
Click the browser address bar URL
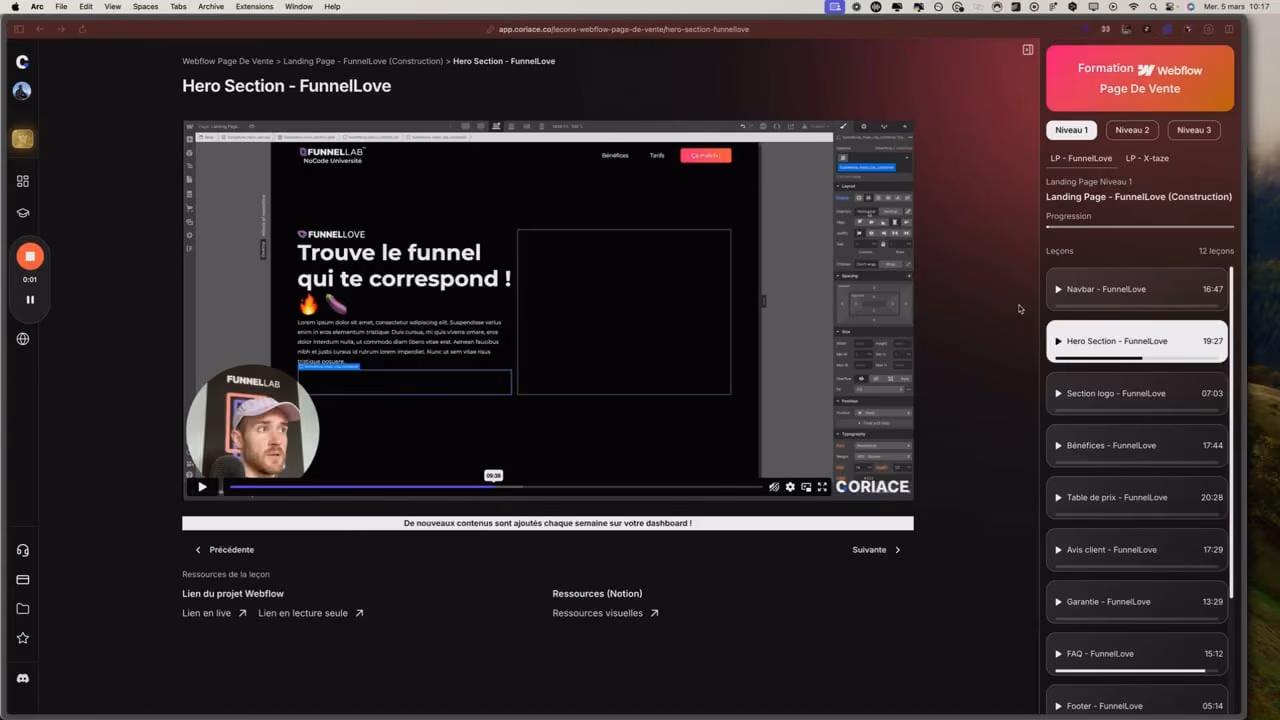point(623,29)
